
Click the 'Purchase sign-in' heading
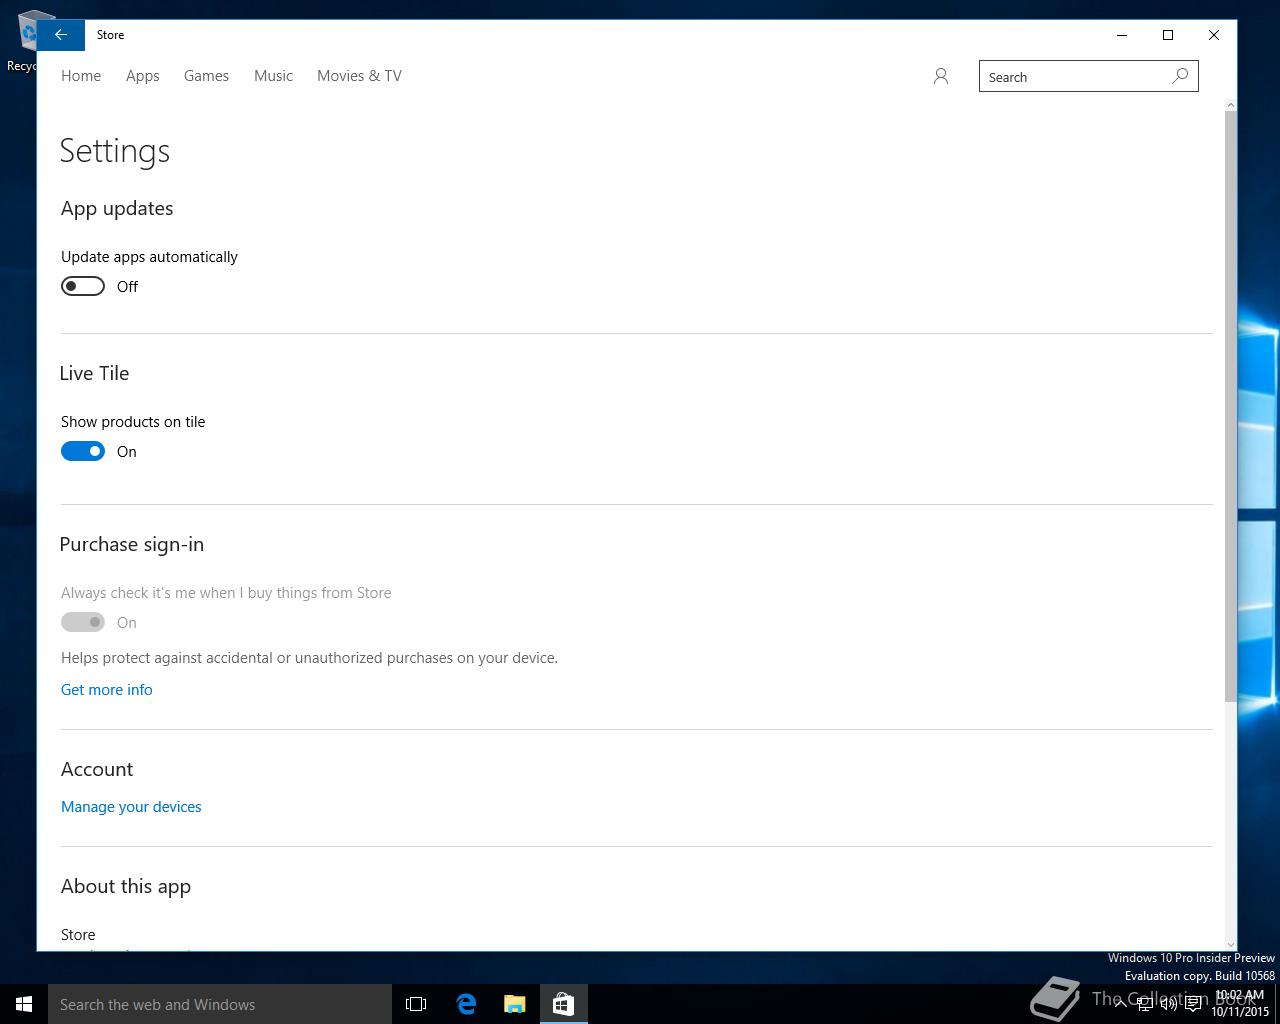click(x=132, y=544)
